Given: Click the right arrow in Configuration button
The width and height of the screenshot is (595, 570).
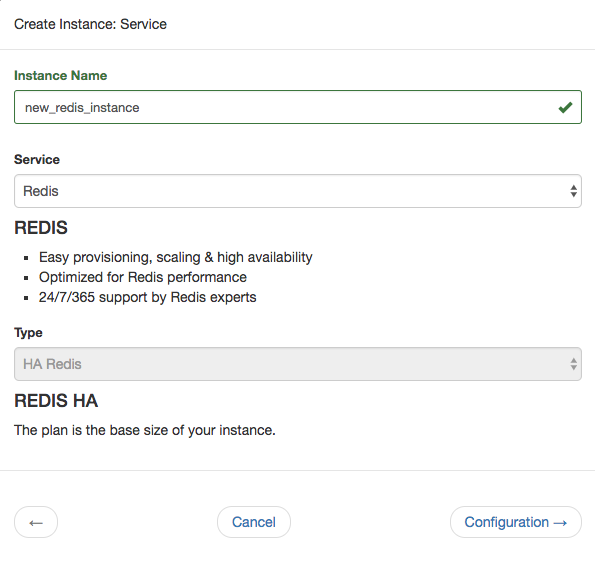Looking at the screenshot, I should (560, 523).
